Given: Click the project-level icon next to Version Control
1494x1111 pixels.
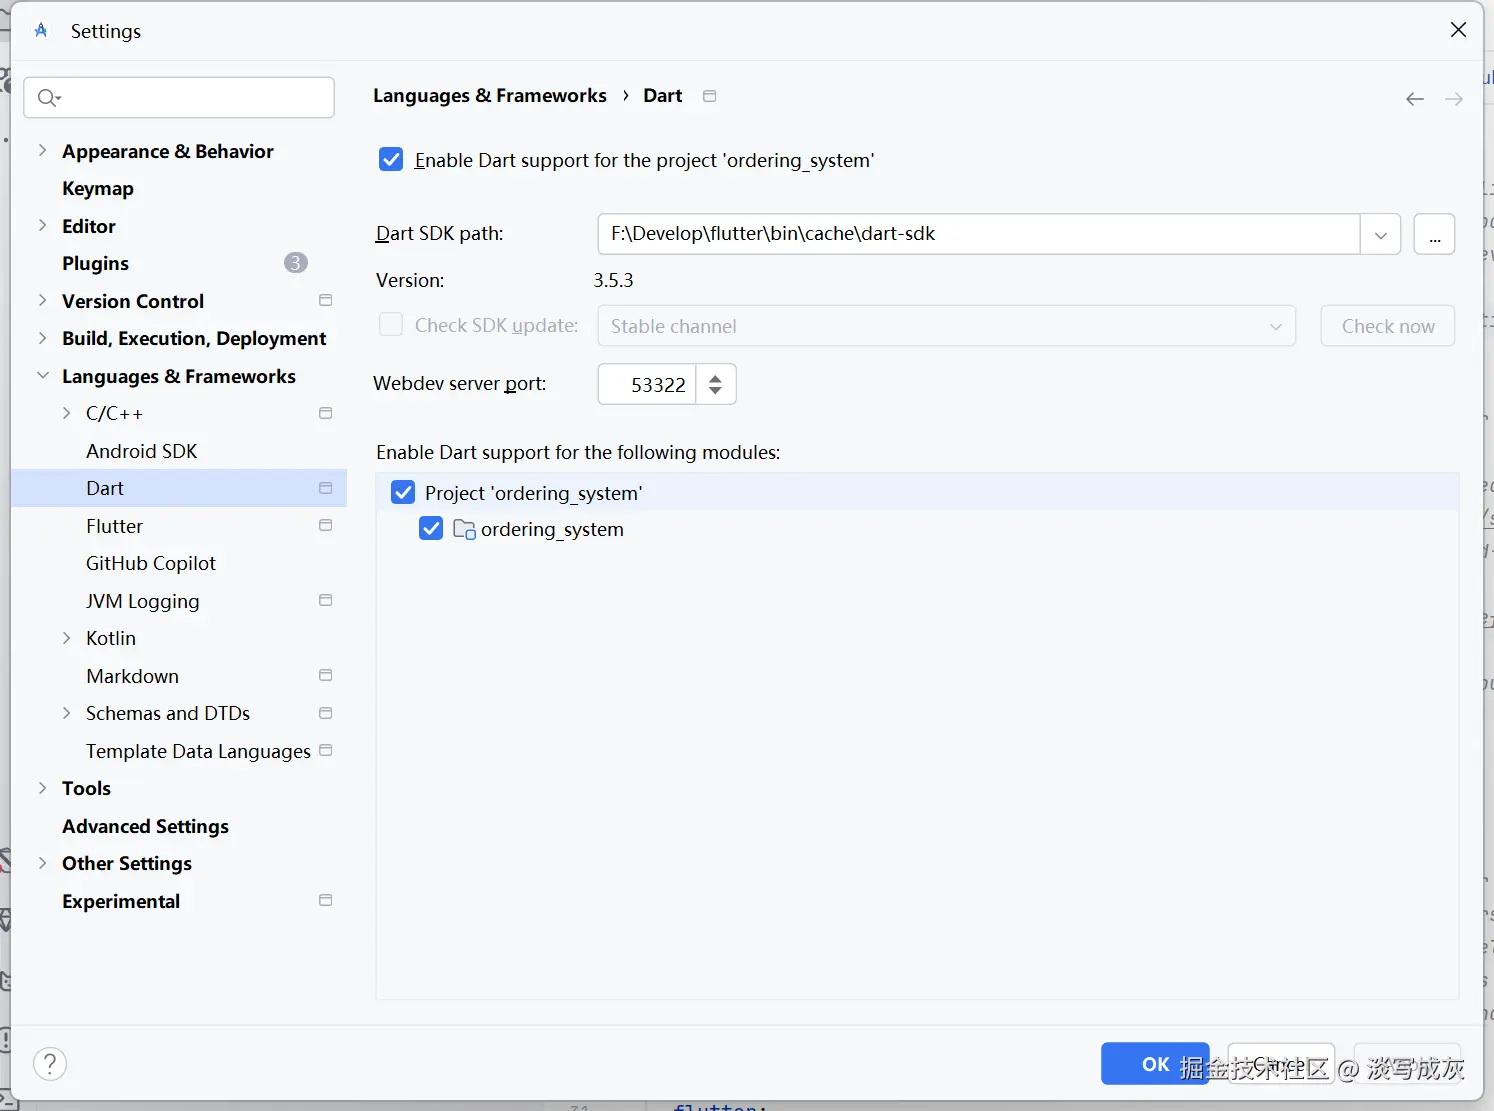Looking at the screenshot, I should (325, 300).
